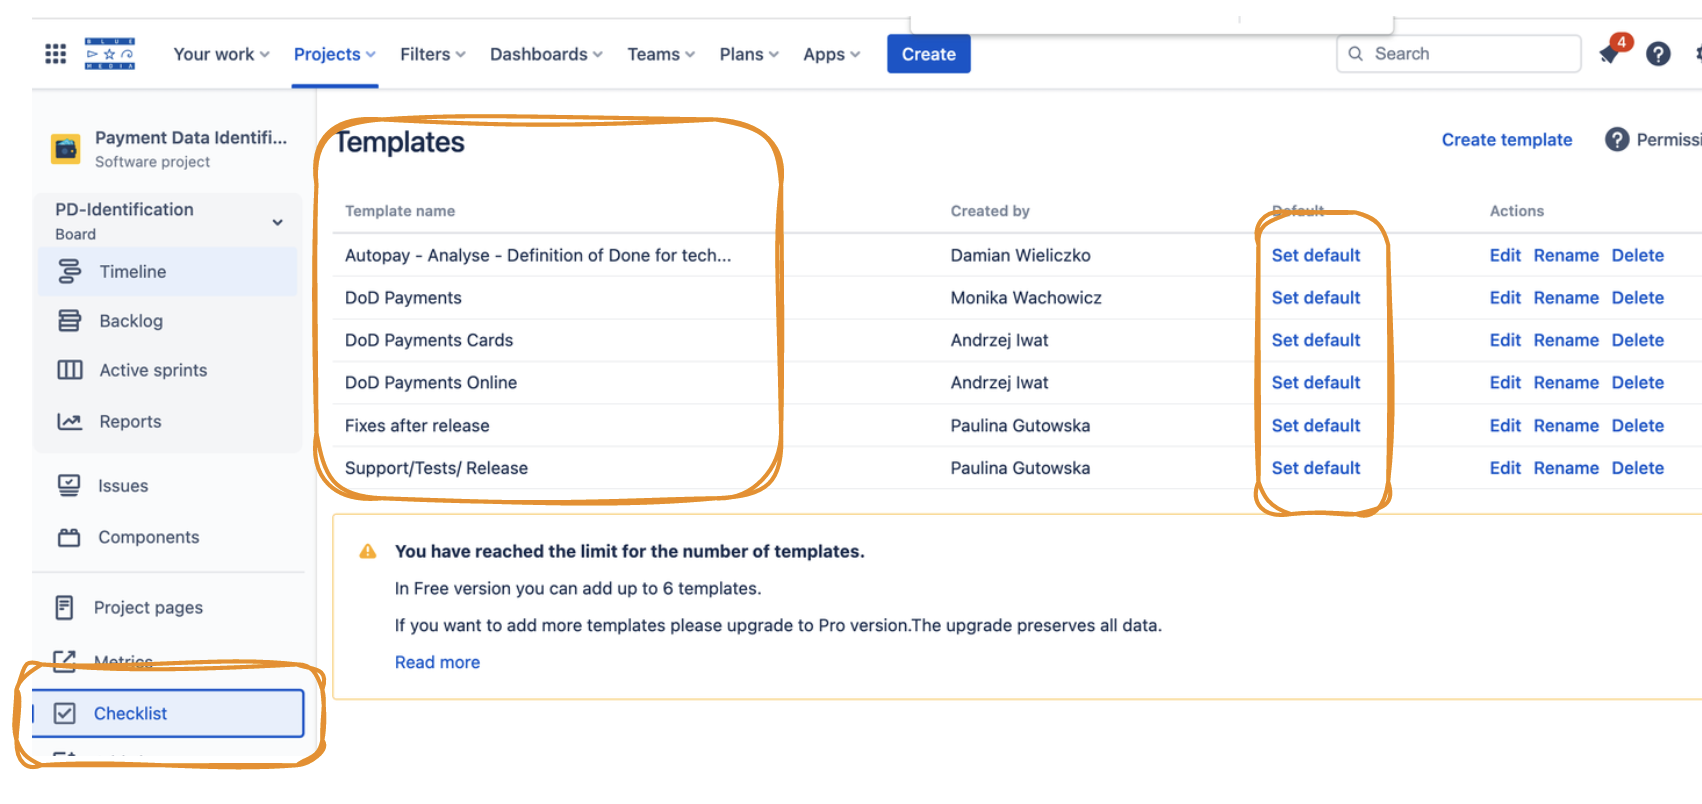Click the Create template link

pos(1506,140)
